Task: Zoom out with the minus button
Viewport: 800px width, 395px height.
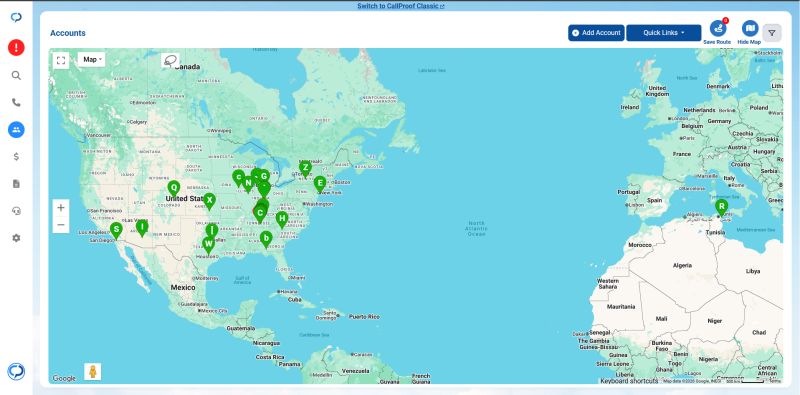Action: point(61,225)
